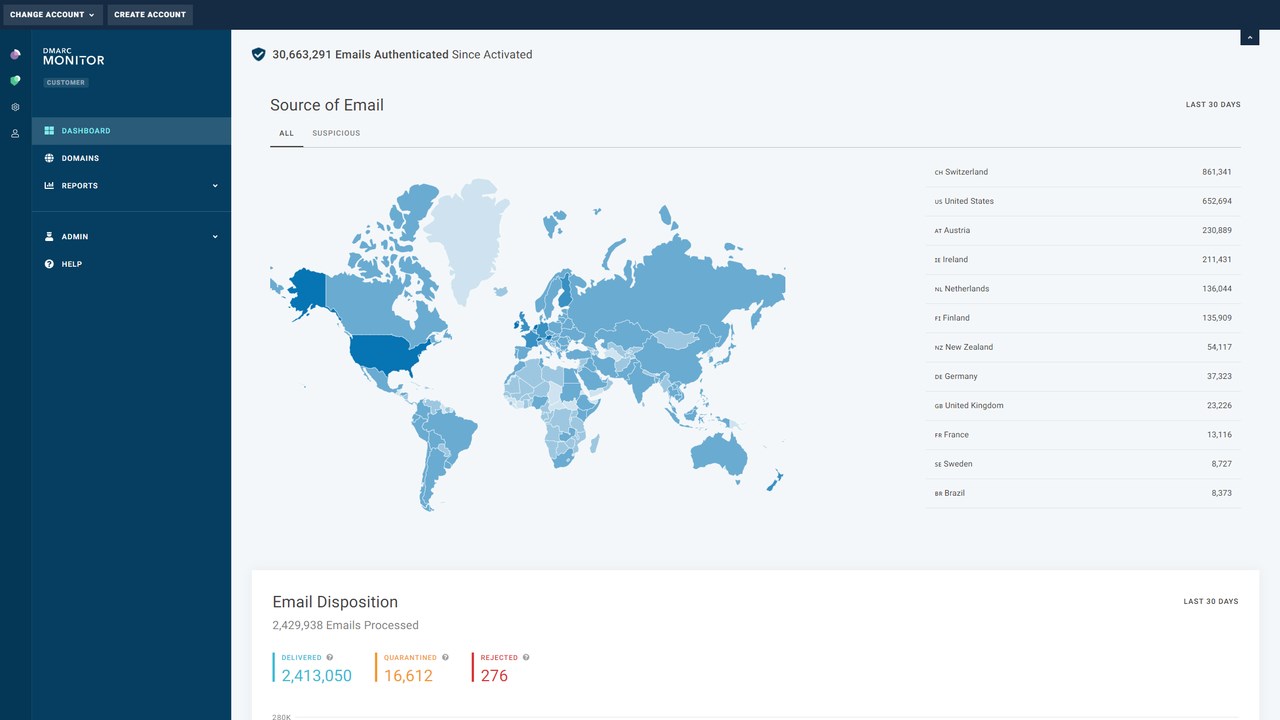Click Last 30 Days in Source of Email
This screenshot has height=720, width=1280.
[1213, 105]
